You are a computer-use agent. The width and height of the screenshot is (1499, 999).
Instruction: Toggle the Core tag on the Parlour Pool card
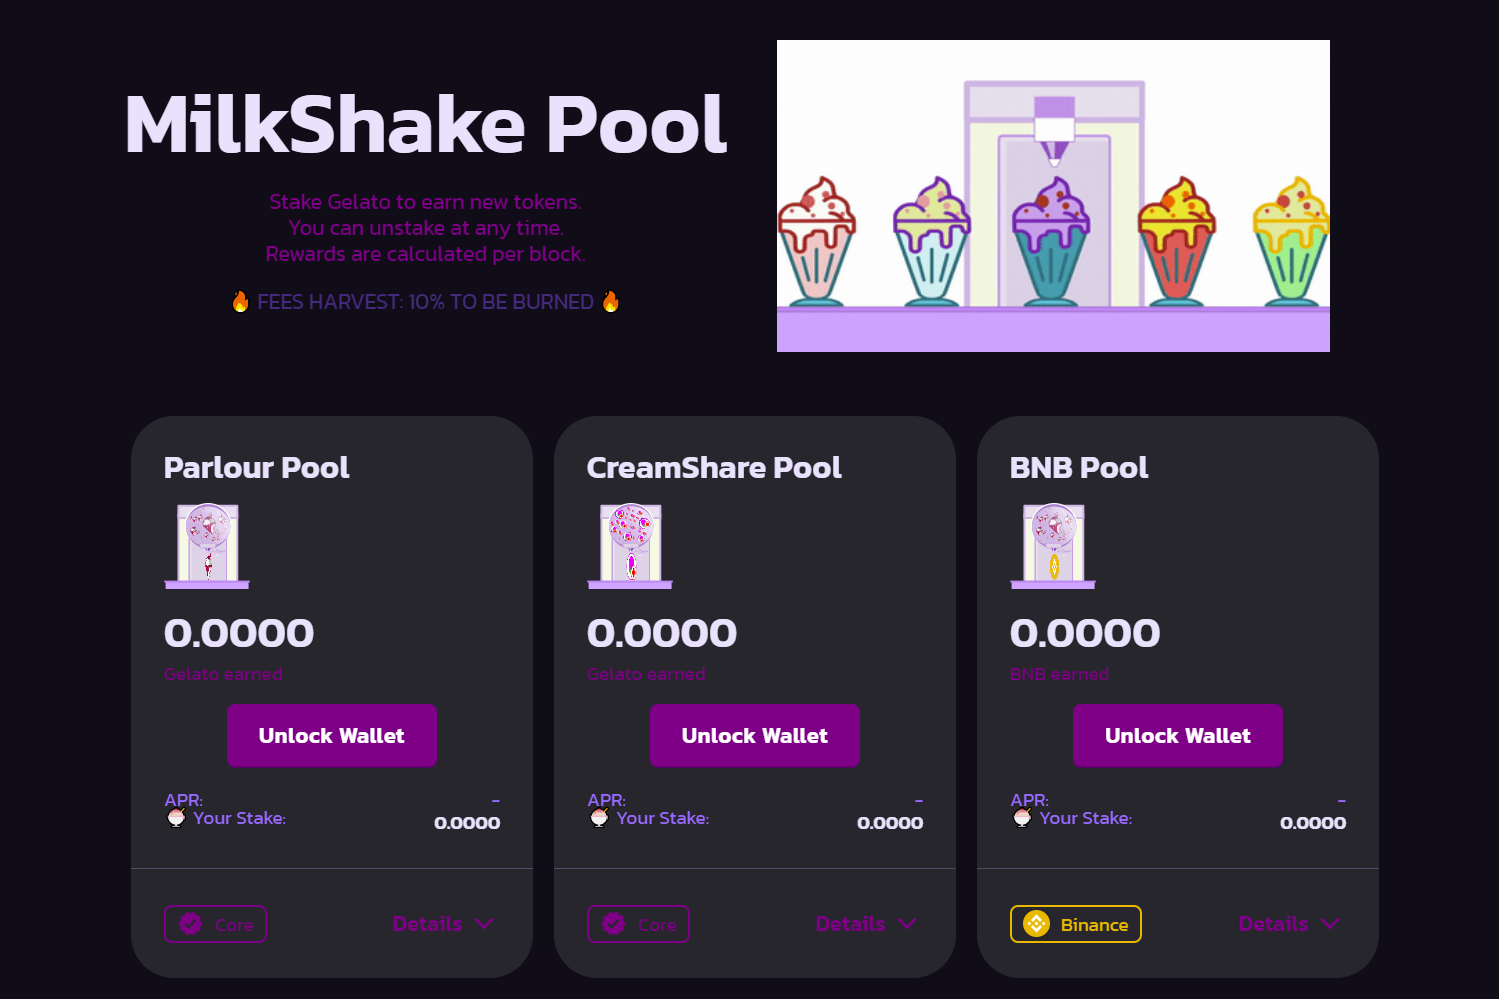[215, 924]
